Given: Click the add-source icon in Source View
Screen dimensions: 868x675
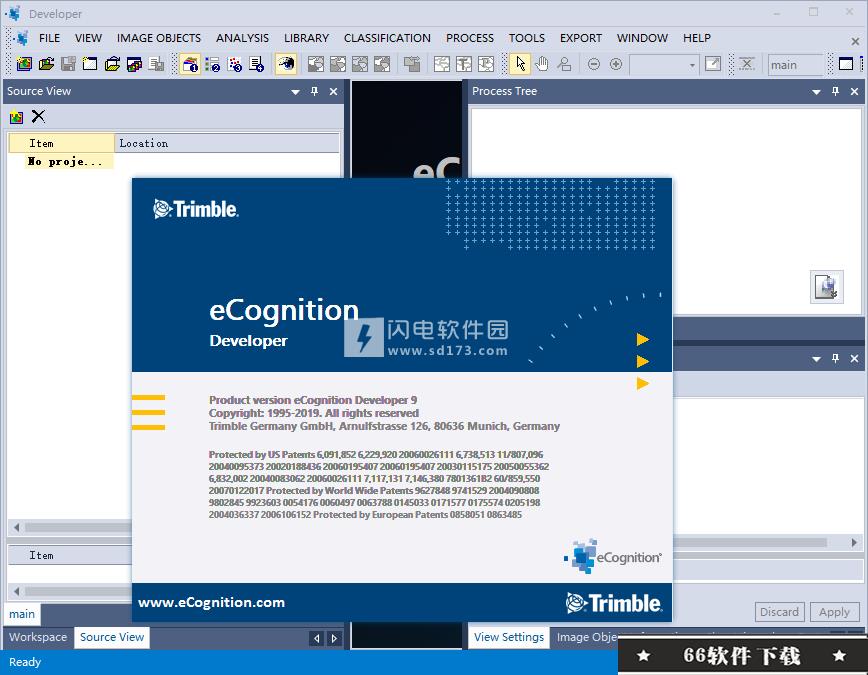Looking at the screenshot, I should pos(17,117).
